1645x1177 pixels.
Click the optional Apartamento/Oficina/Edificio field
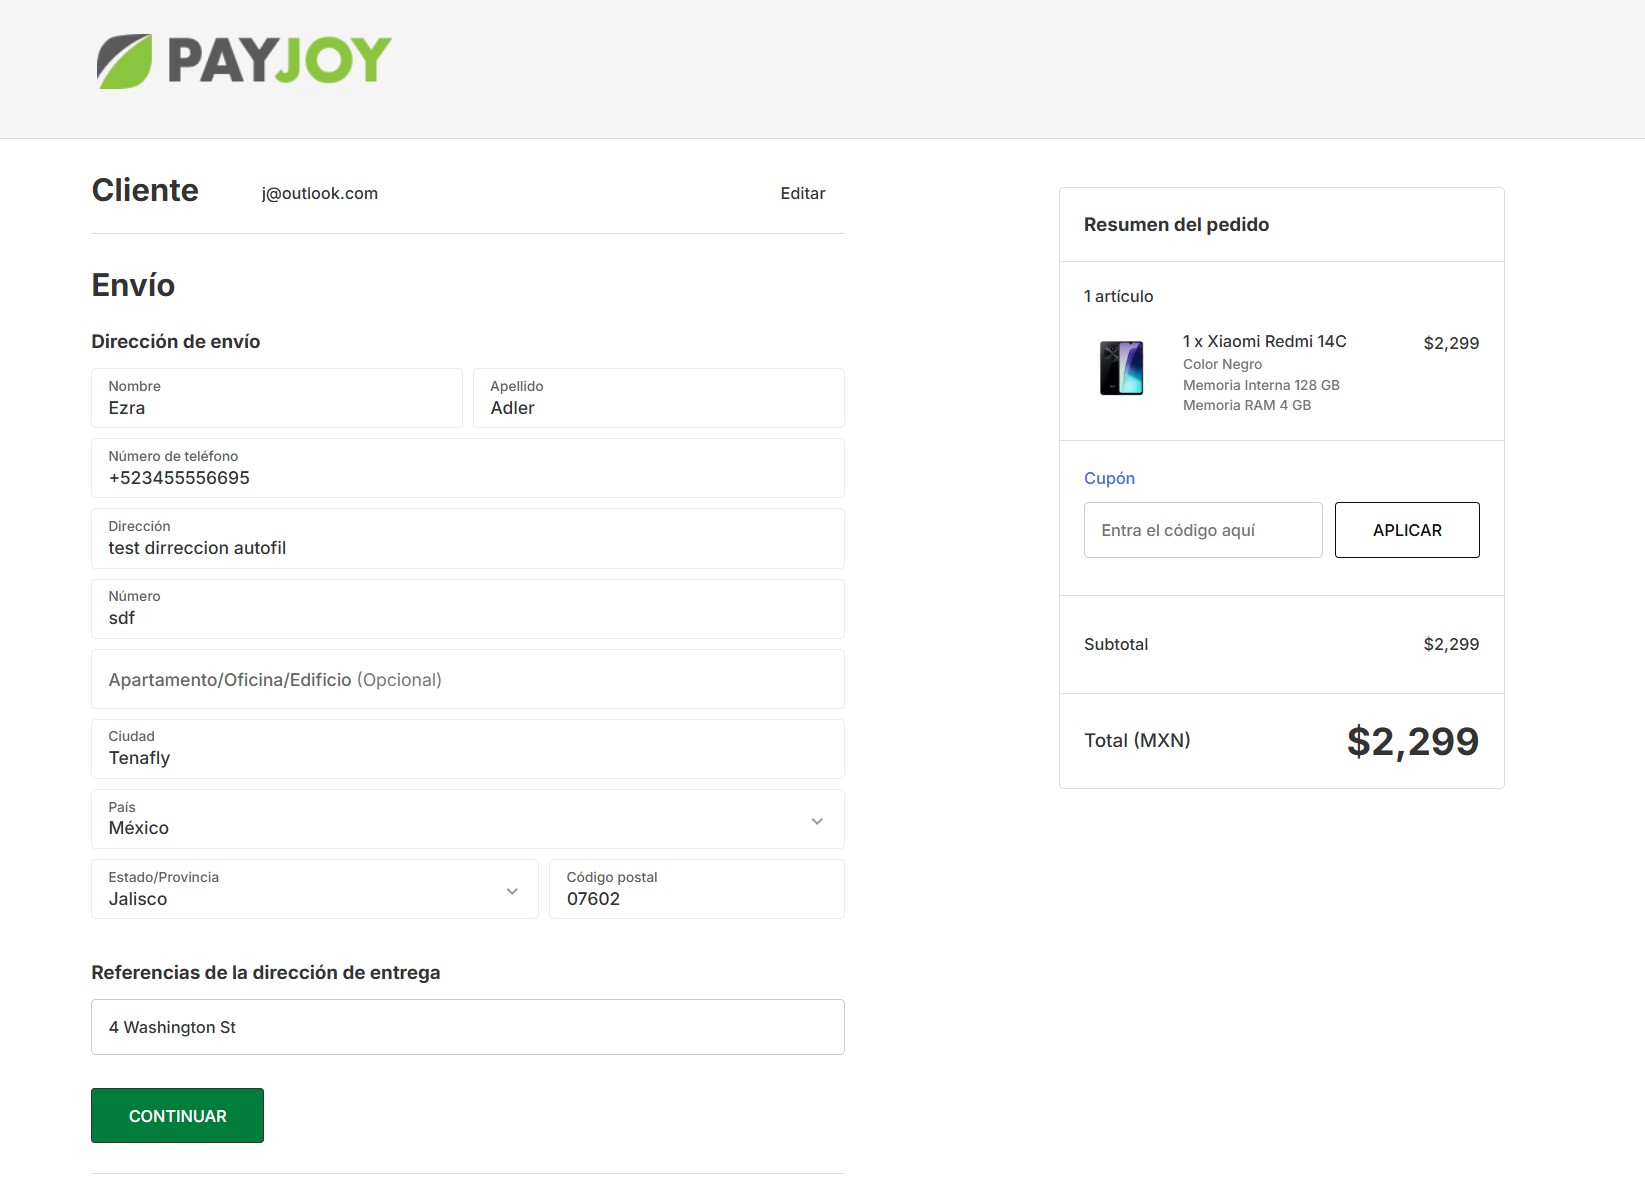pos(467,679)
